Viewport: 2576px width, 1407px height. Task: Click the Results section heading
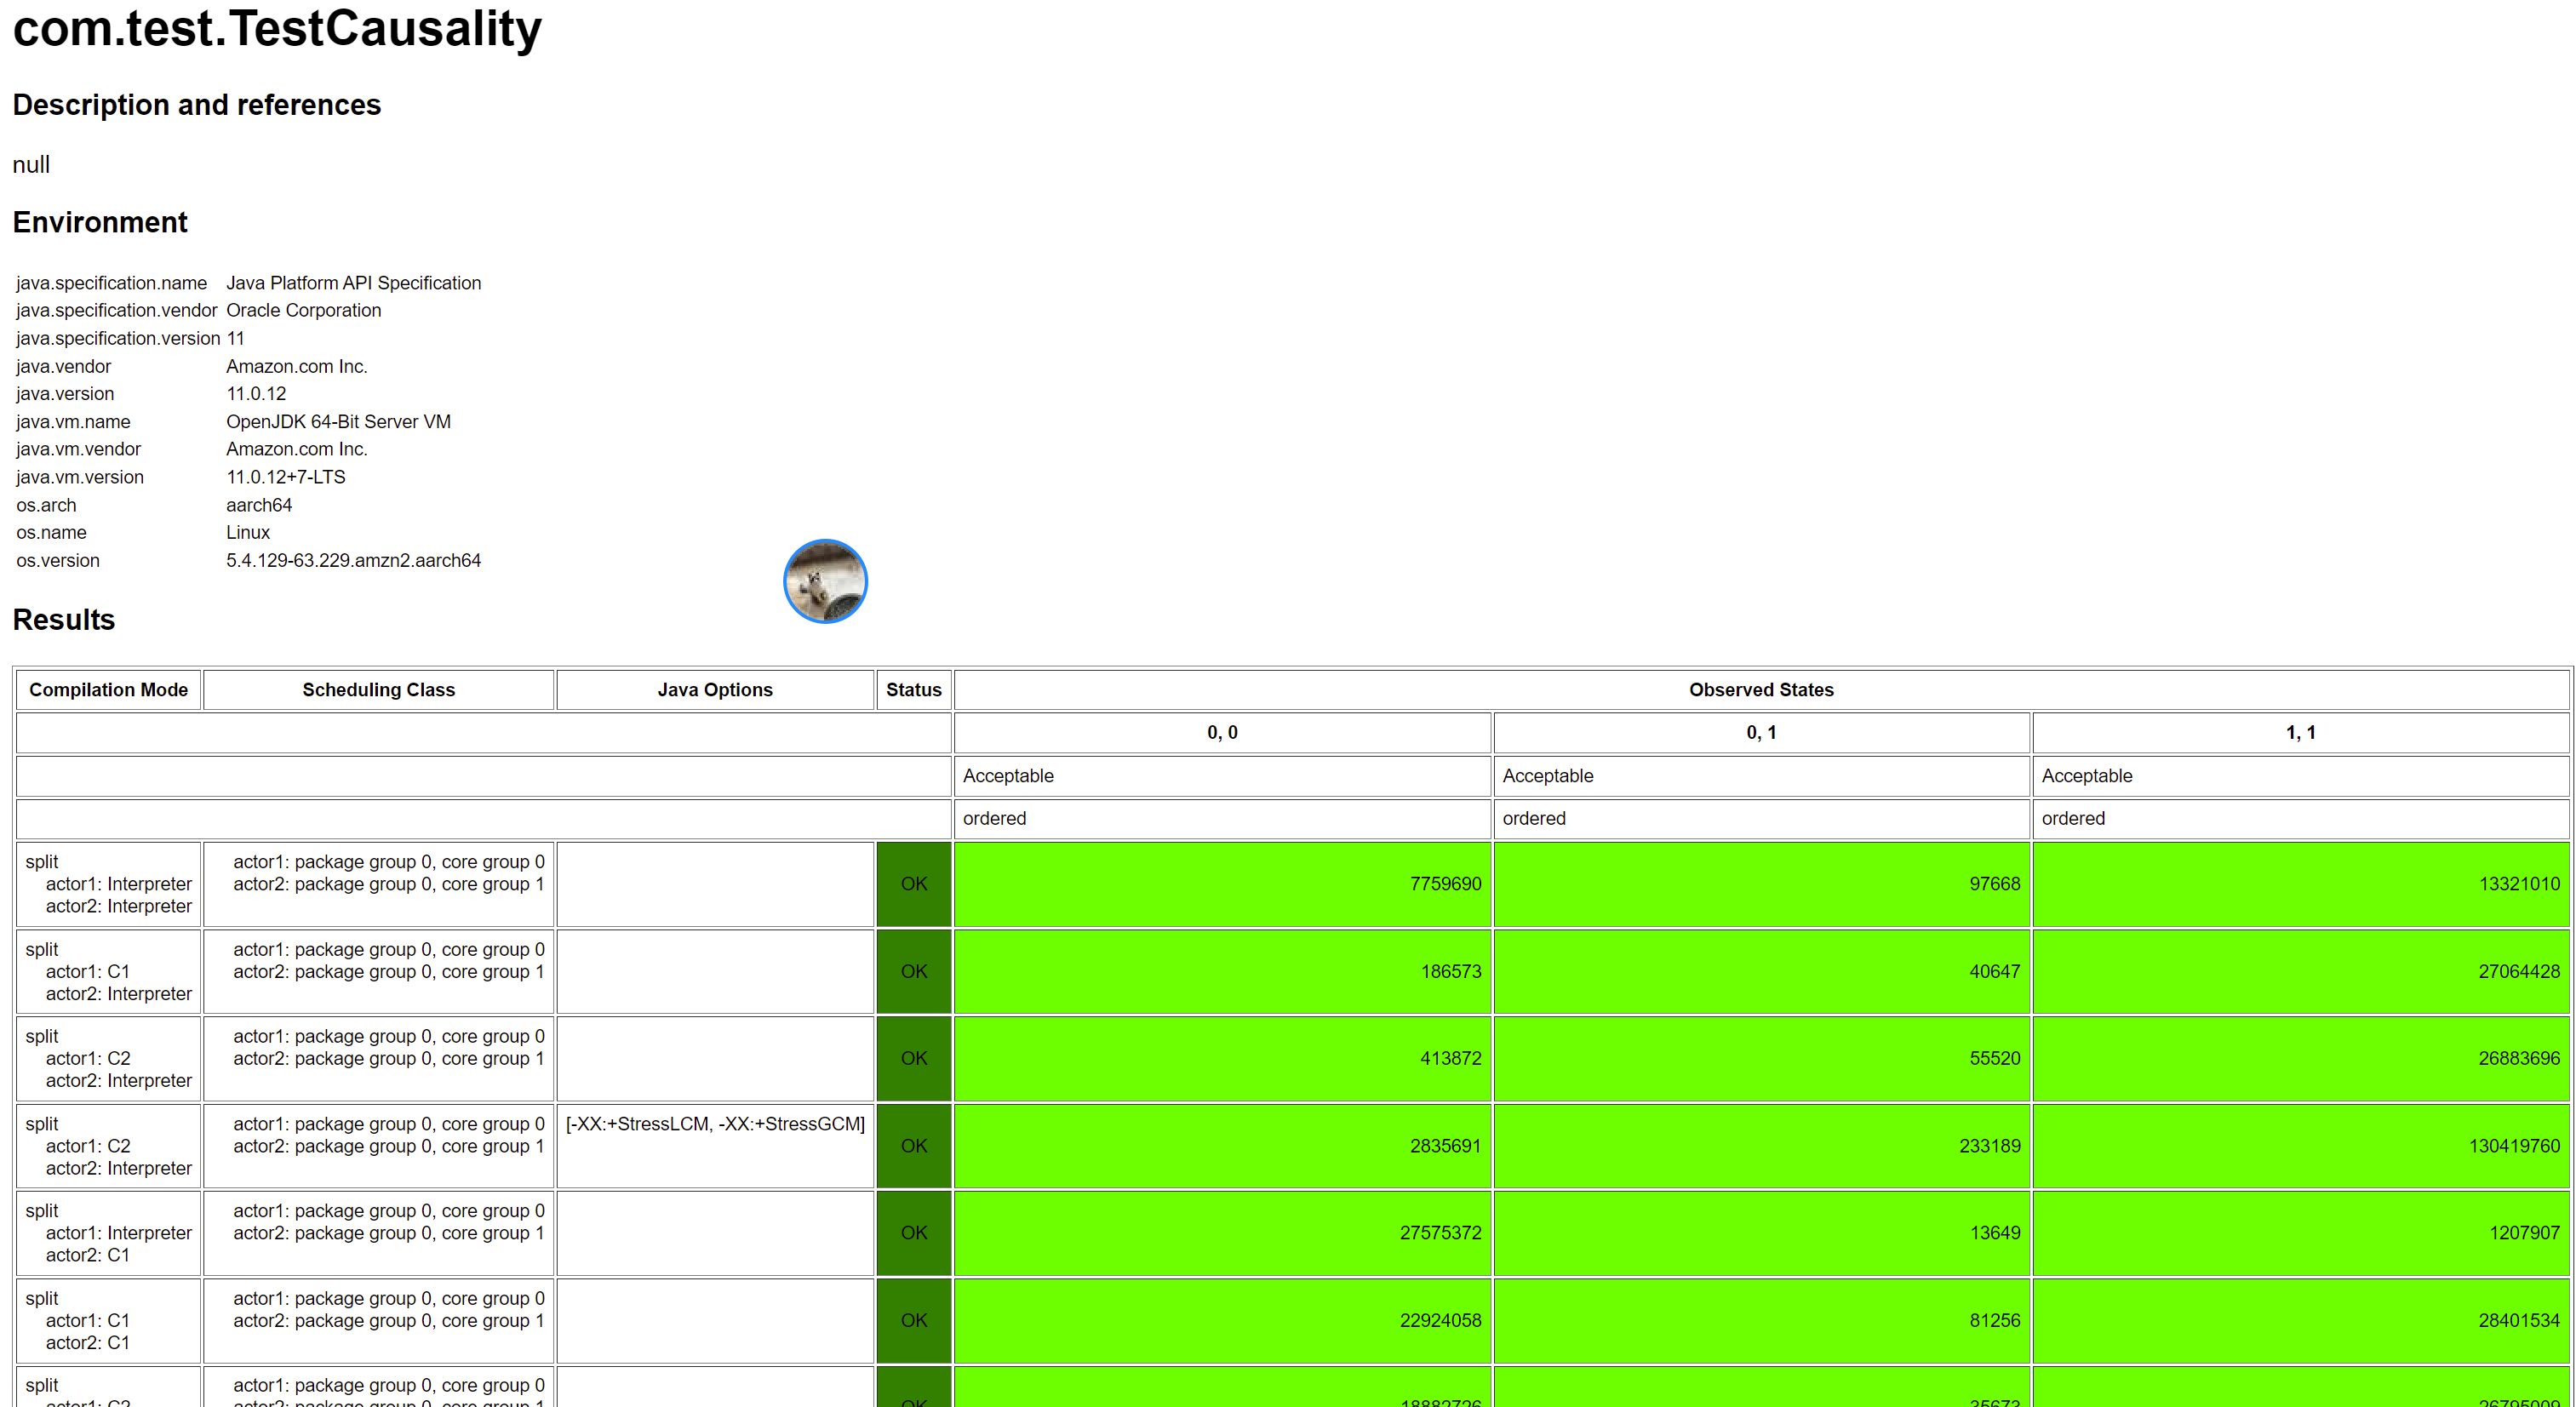64,620
